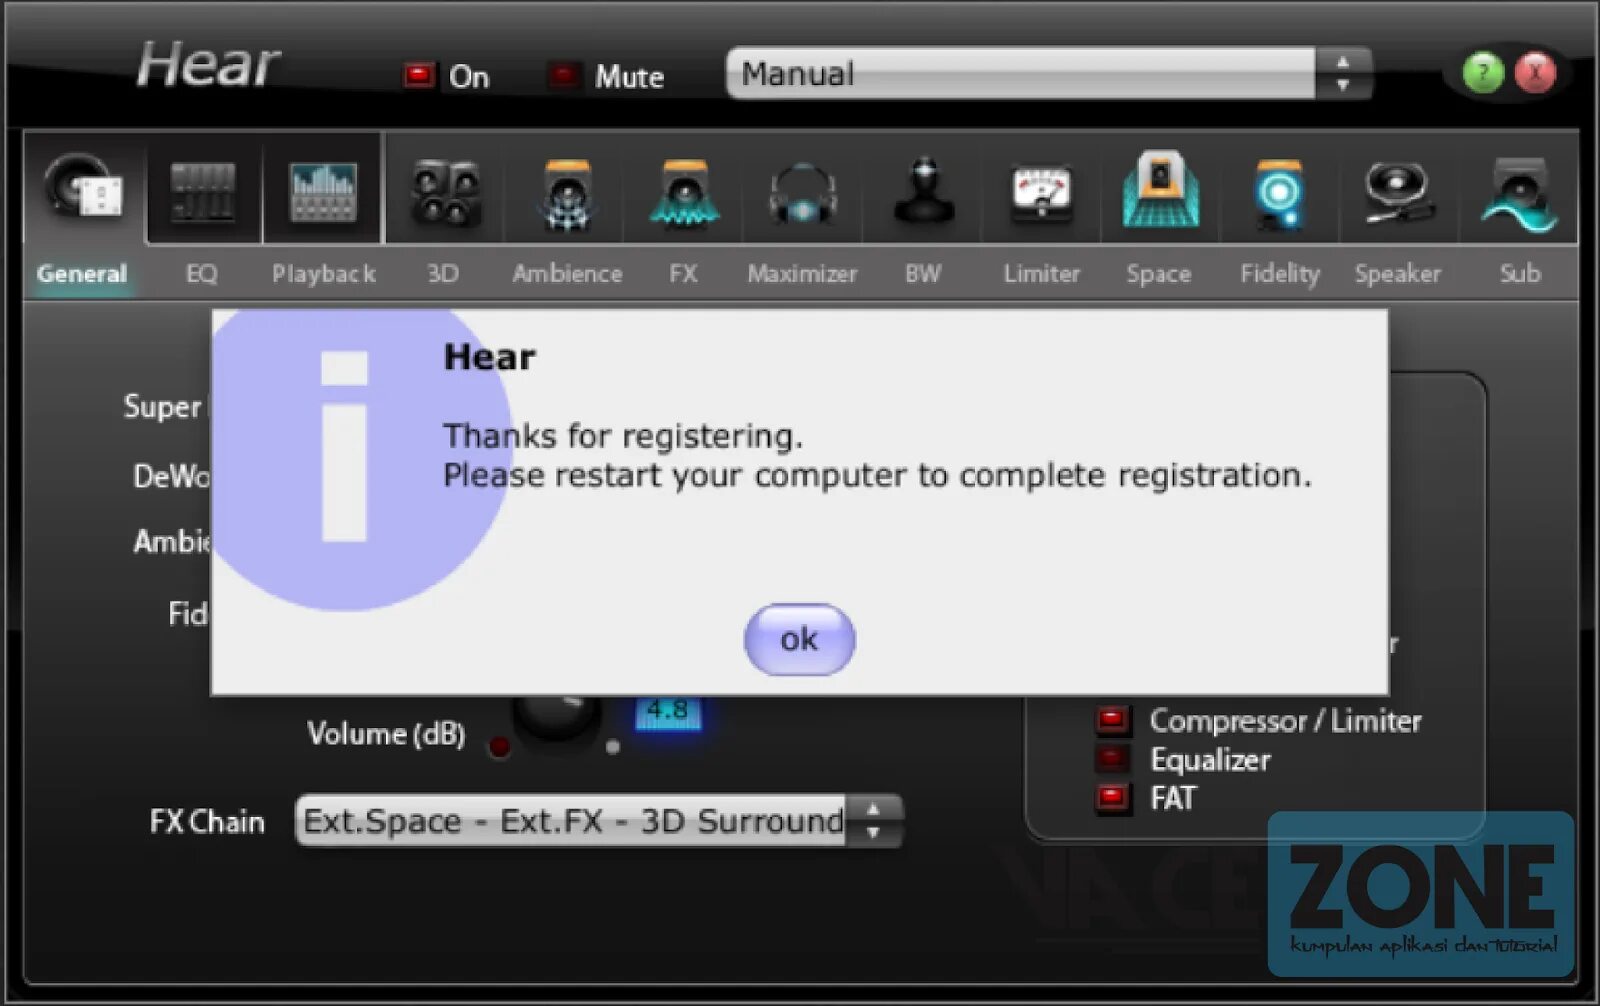The height and width of the screenshot is (1006, 1600).
Task: Toggle the FAT option
Action: pyautogui.click(x=1111, y=797)
